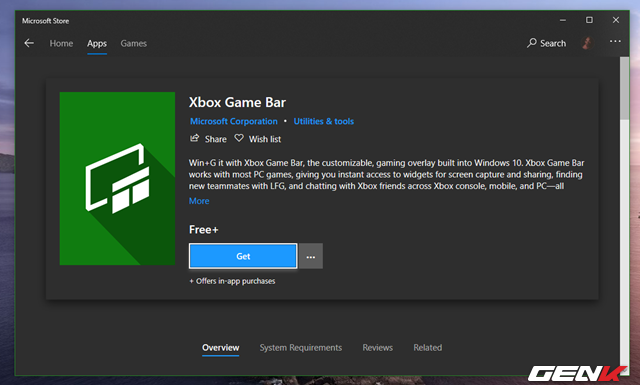Add to Wish list with heart icon
The height and width of the screenshot is (385, 640).
[x=239, y=138]
